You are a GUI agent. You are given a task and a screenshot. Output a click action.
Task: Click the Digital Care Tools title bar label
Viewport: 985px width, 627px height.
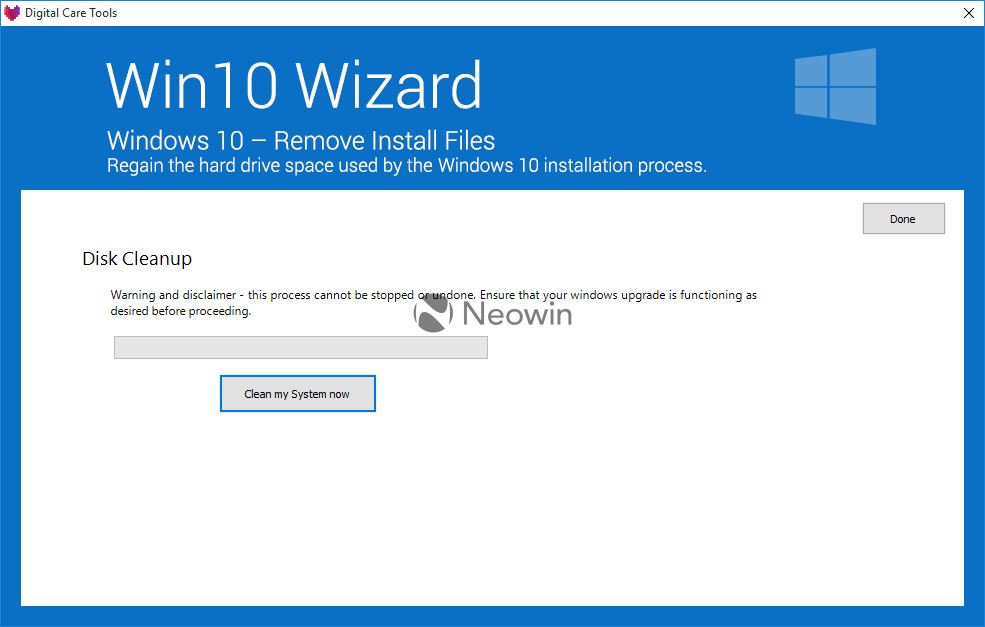pos(70,12)
